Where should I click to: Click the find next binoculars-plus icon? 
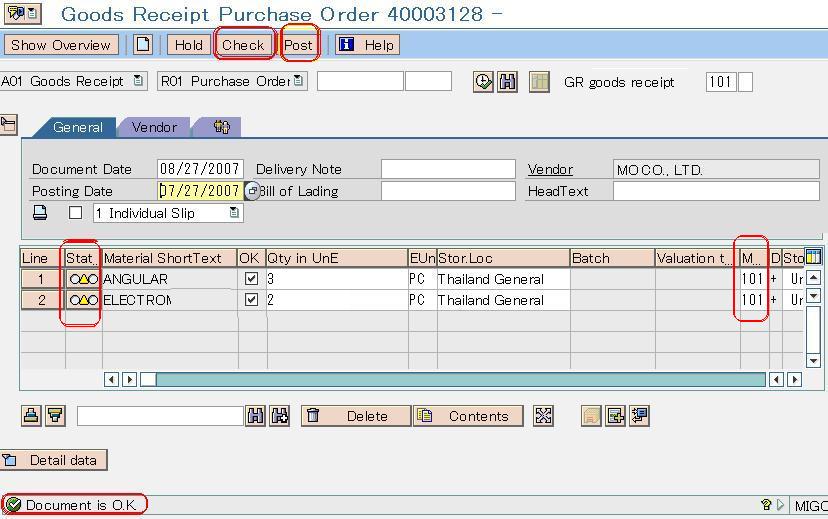280,416
